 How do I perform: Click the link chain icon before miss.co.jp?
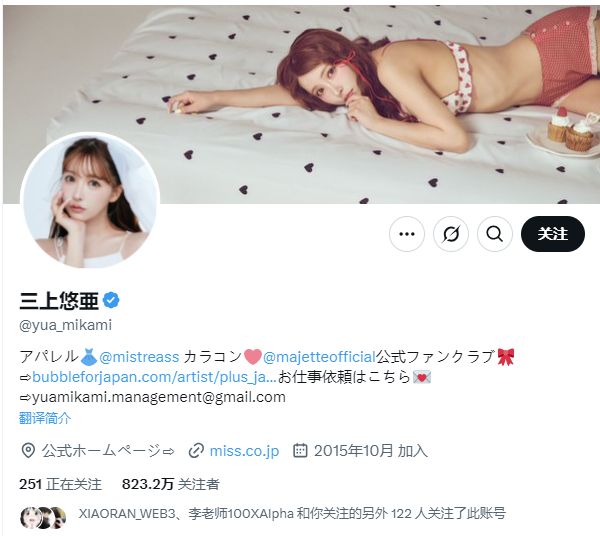(196, 451)
